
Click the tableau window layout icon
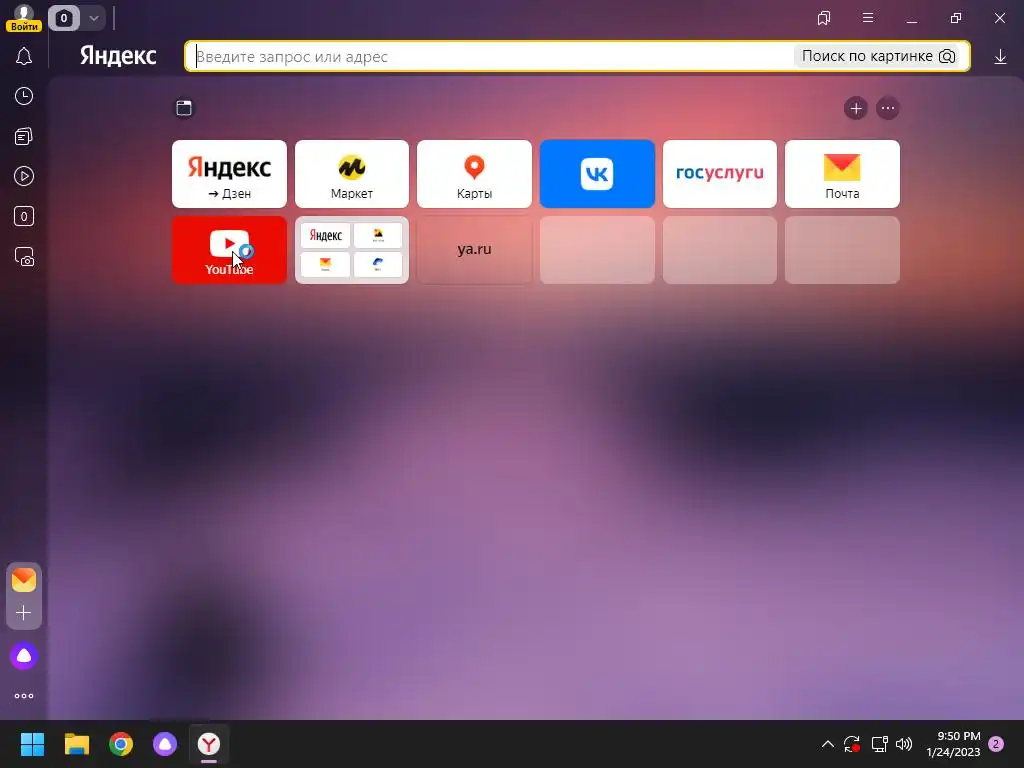[x=184, y=108]
